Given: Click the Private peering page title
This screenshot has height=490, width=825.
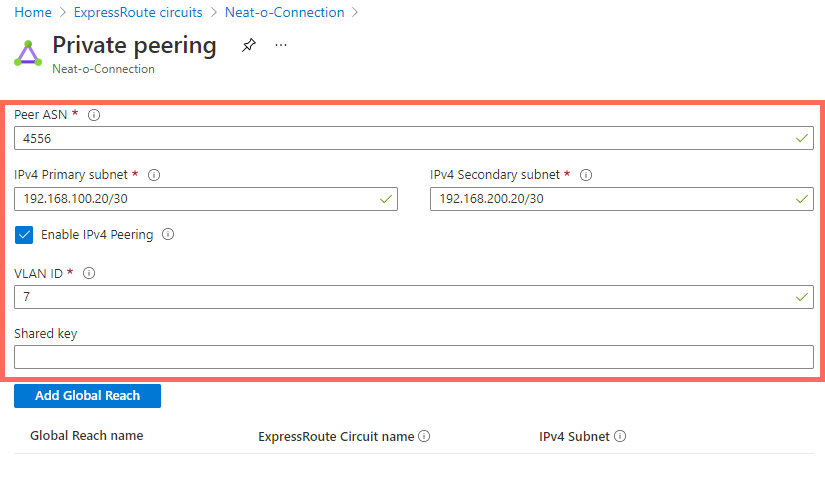Looking at the screenshot, I should (134, 46).
